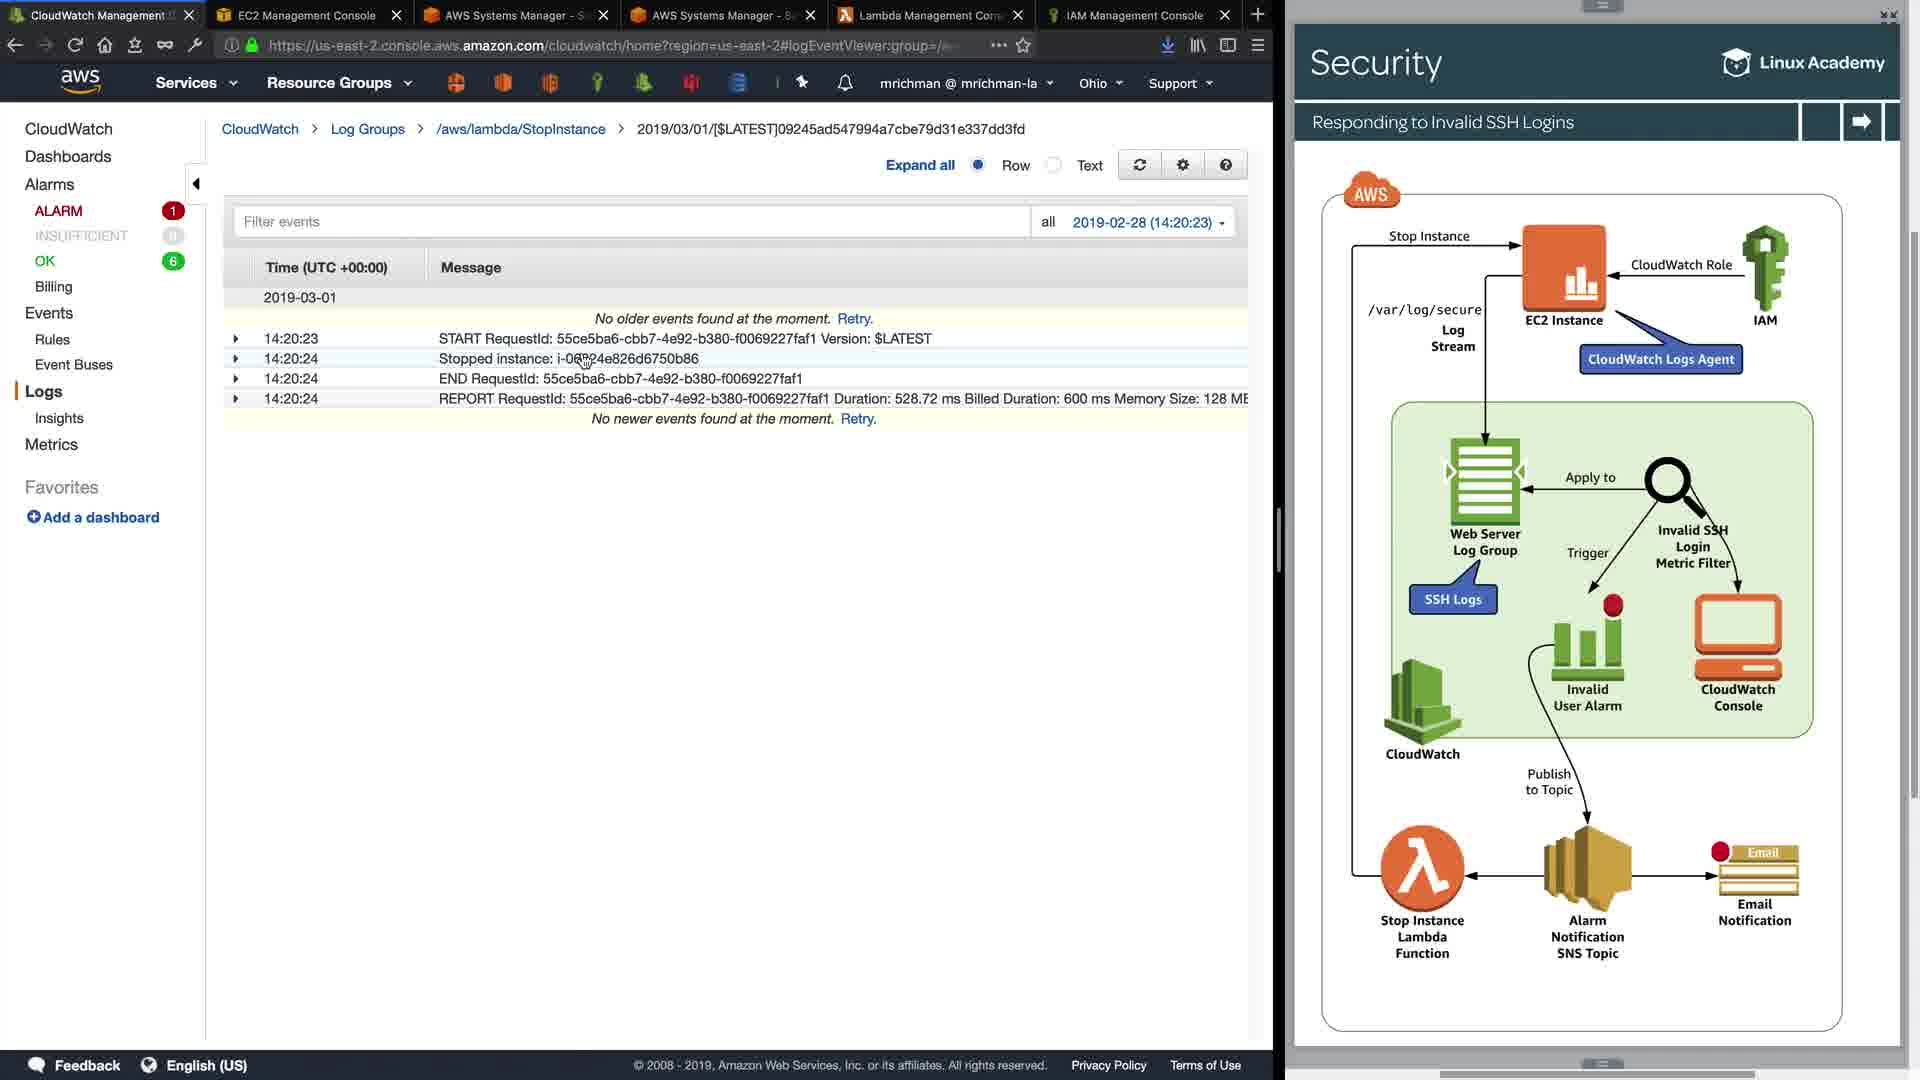Open the AWS notifications bell
Screen dimensions: 1920x1080
(x=845, y=83)
